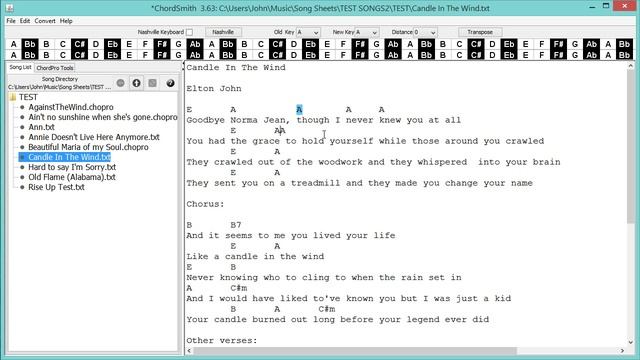640x360 pixels.
Task: Click the greyed round icon beside Song Directory path
Action: [x=120, y=83]
